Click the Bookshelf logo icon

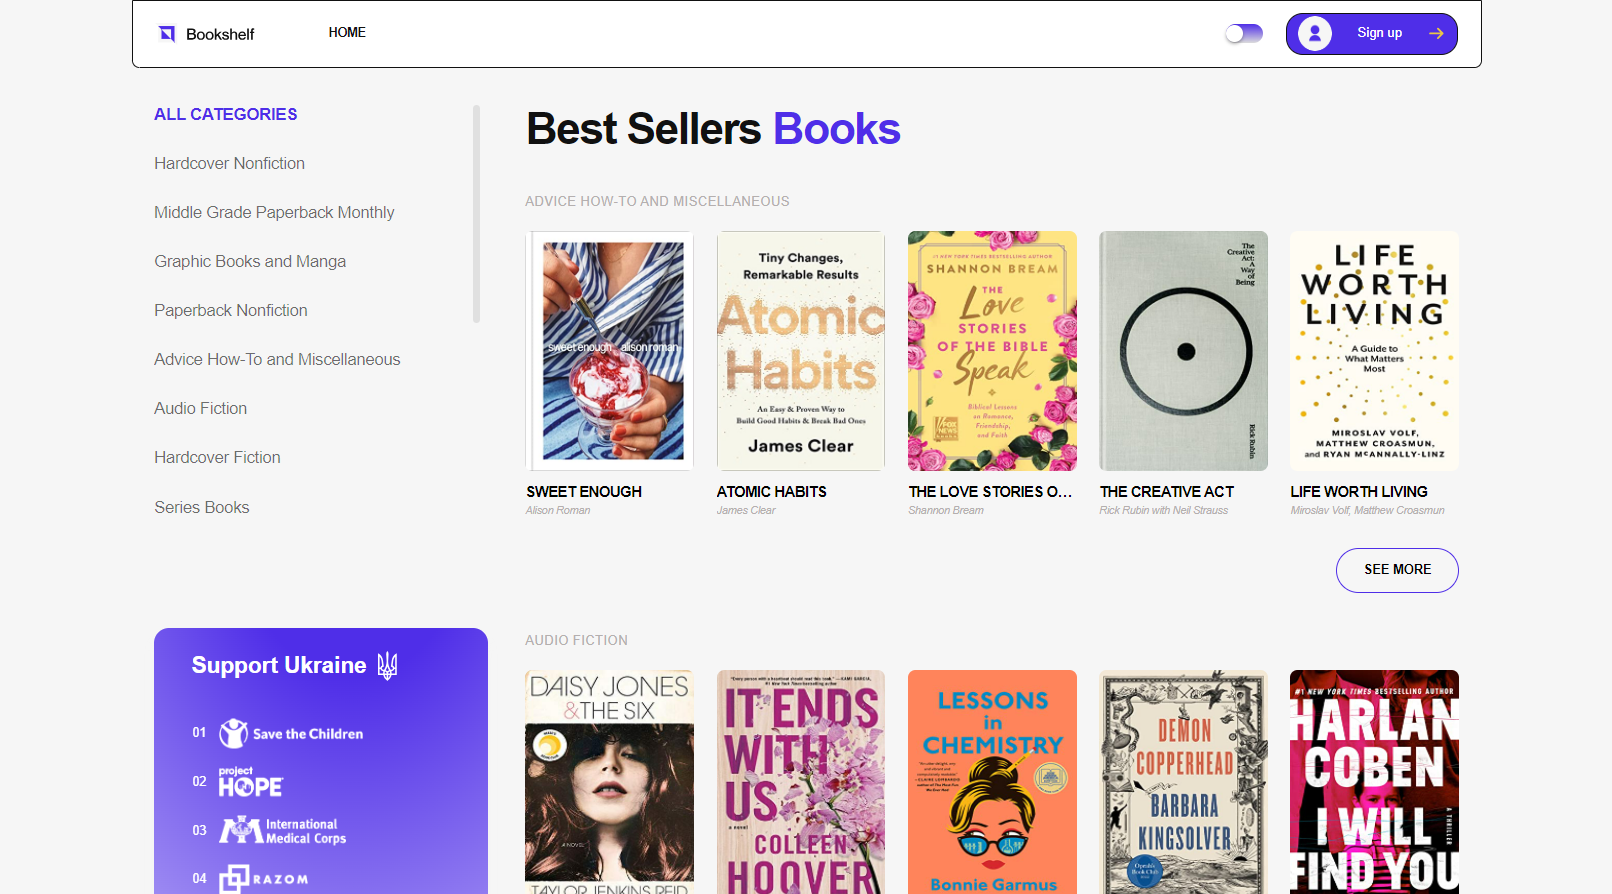point(167,34)
